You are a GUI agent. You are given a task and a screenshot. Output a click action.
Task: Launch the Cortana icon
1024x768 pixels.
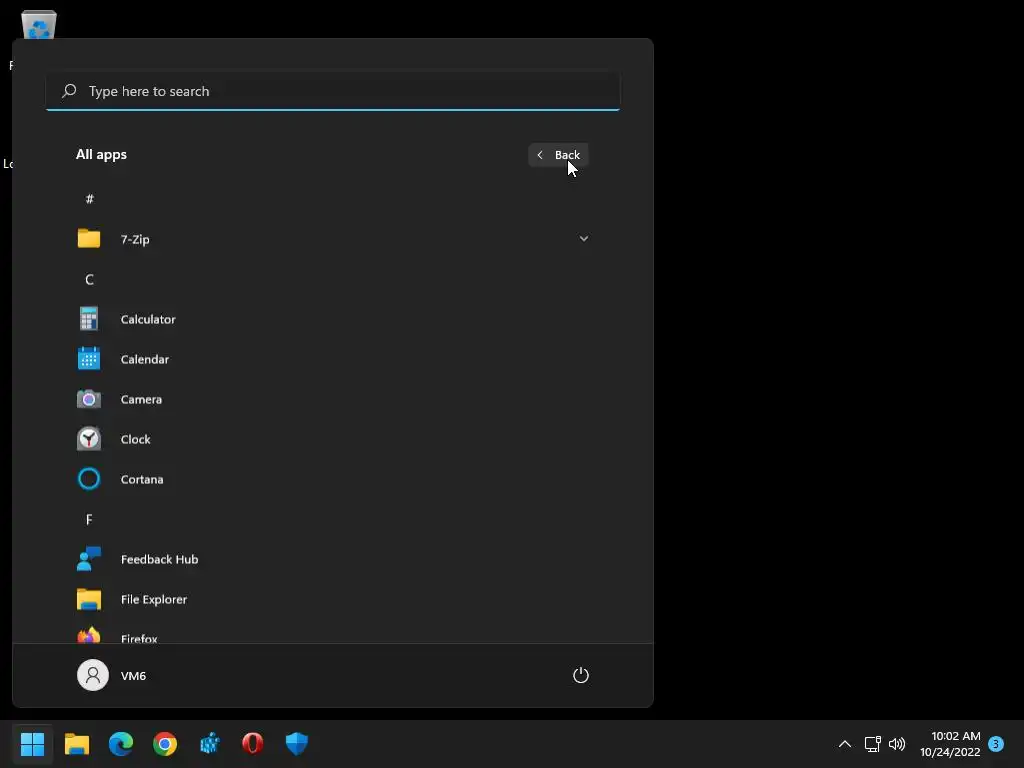[x=89, y=479]
